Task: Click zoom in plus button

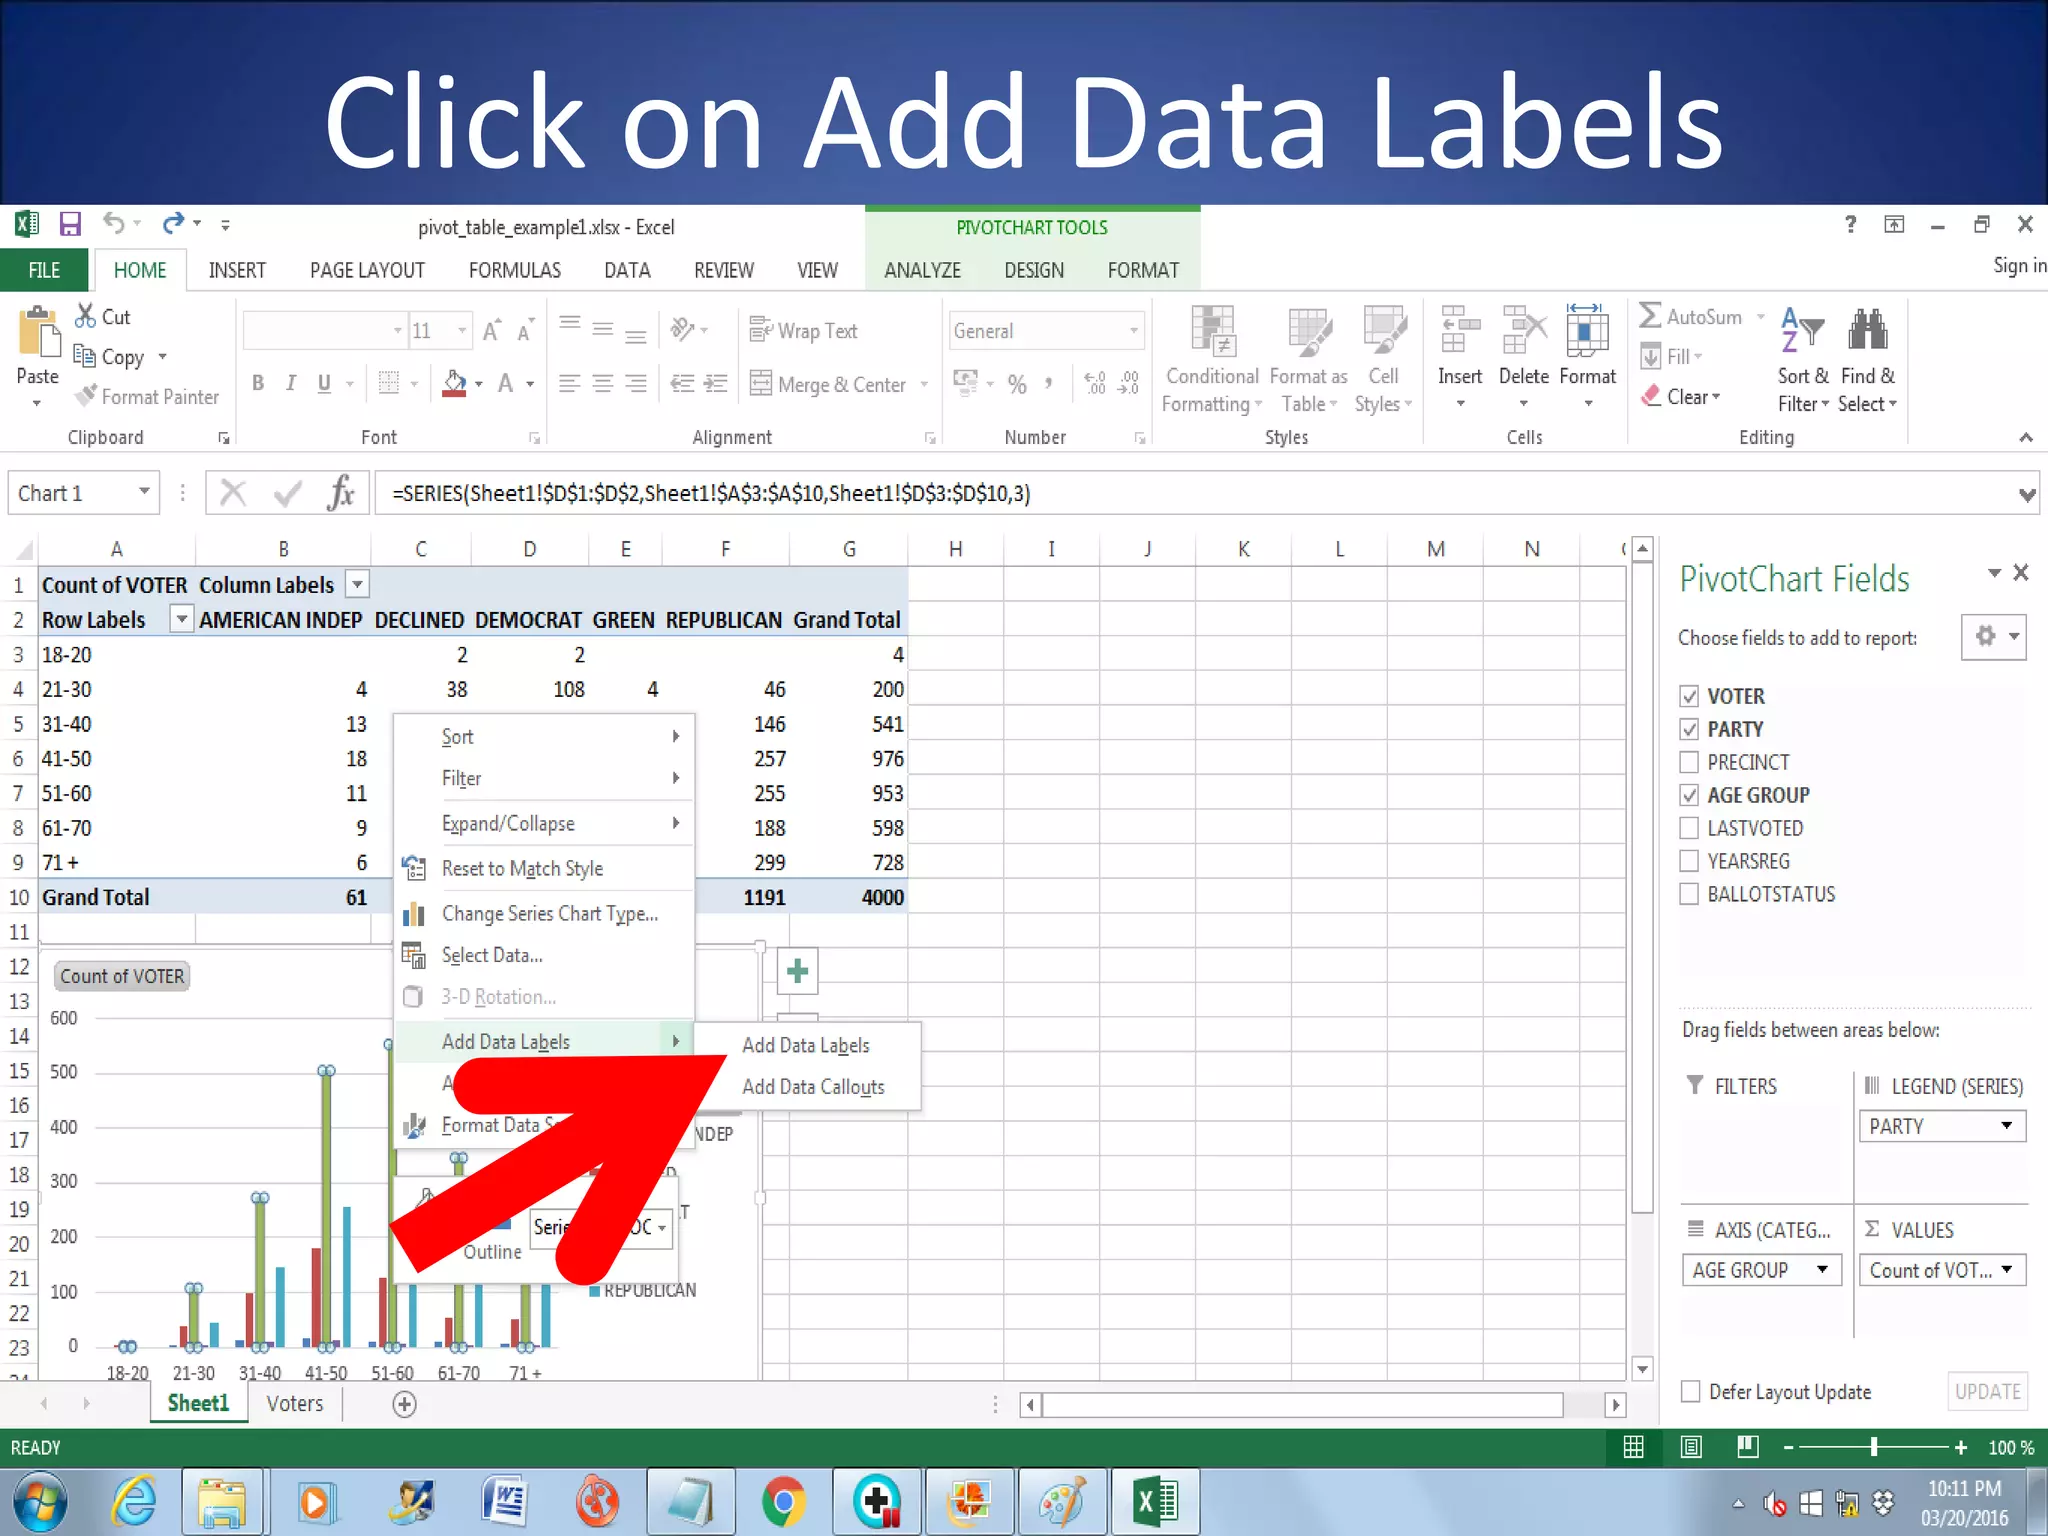Action: click(x=1960, y=1447)
